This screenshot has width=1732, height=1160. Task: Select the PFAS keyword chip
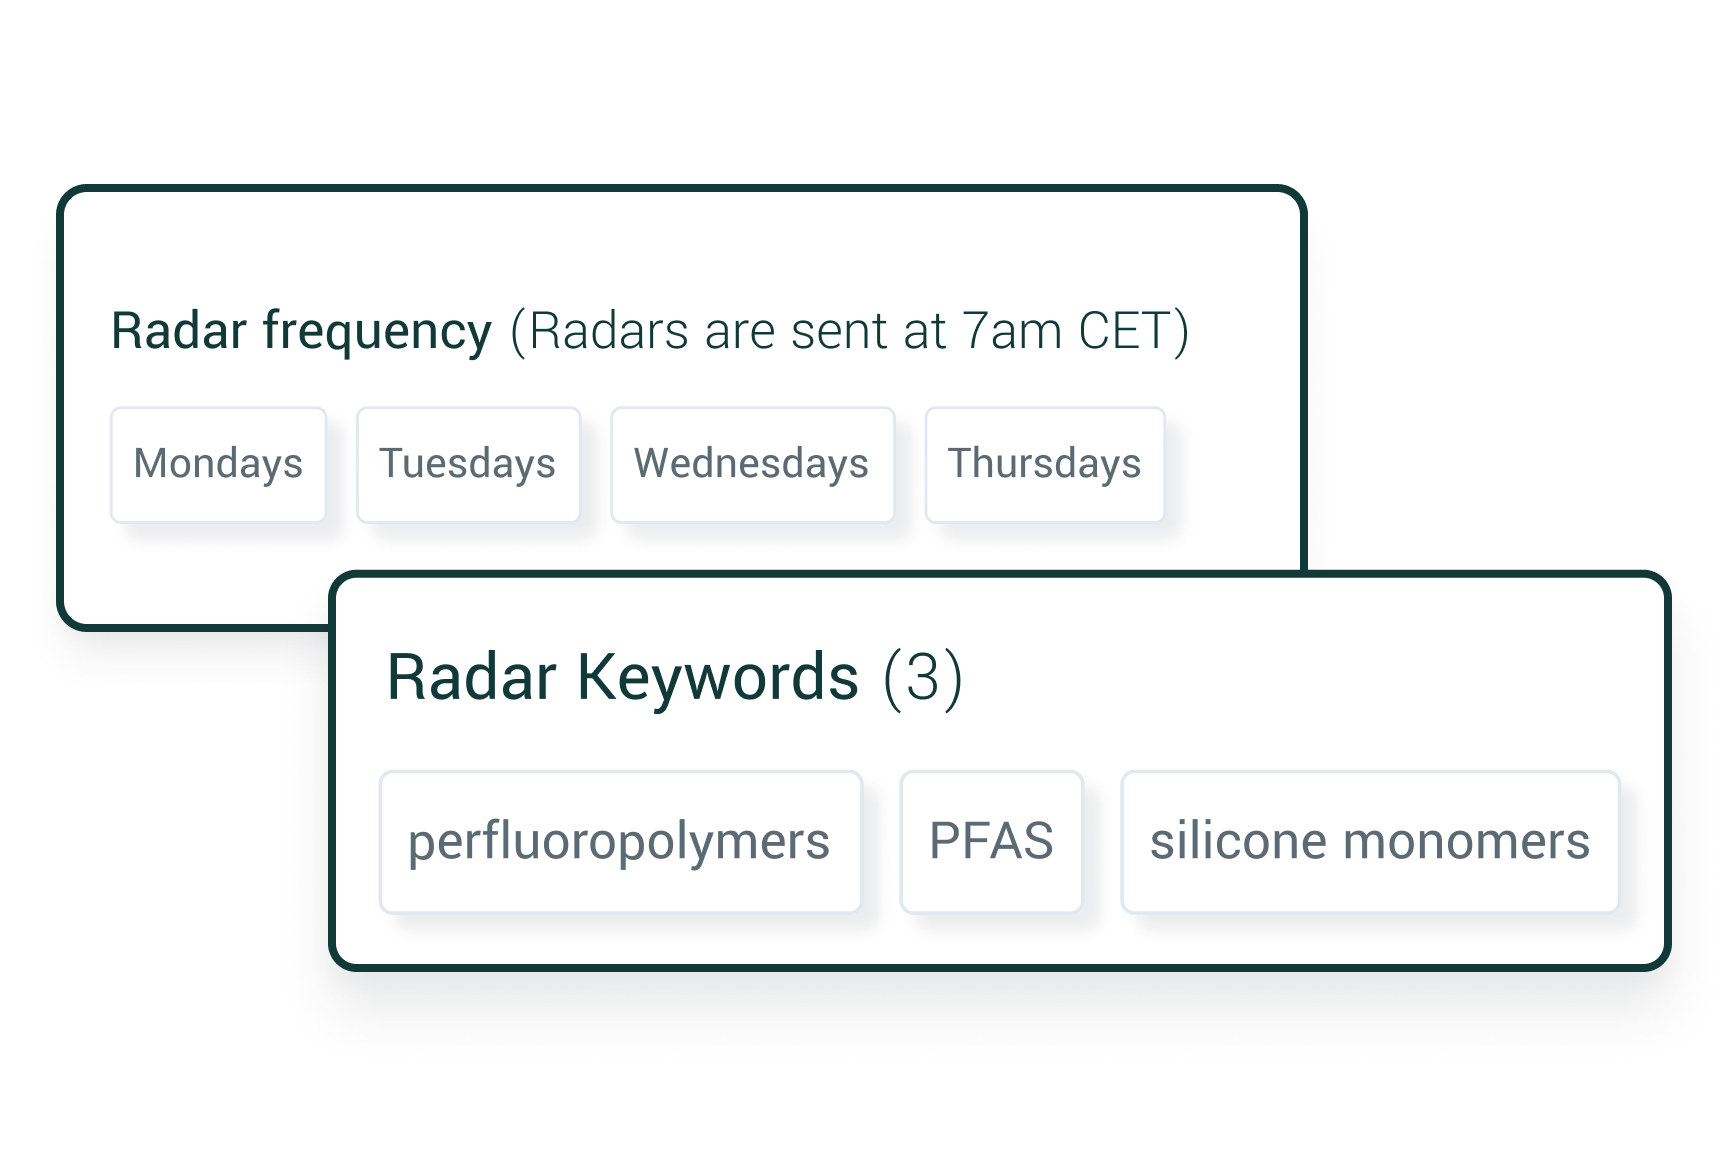(991, 841)
